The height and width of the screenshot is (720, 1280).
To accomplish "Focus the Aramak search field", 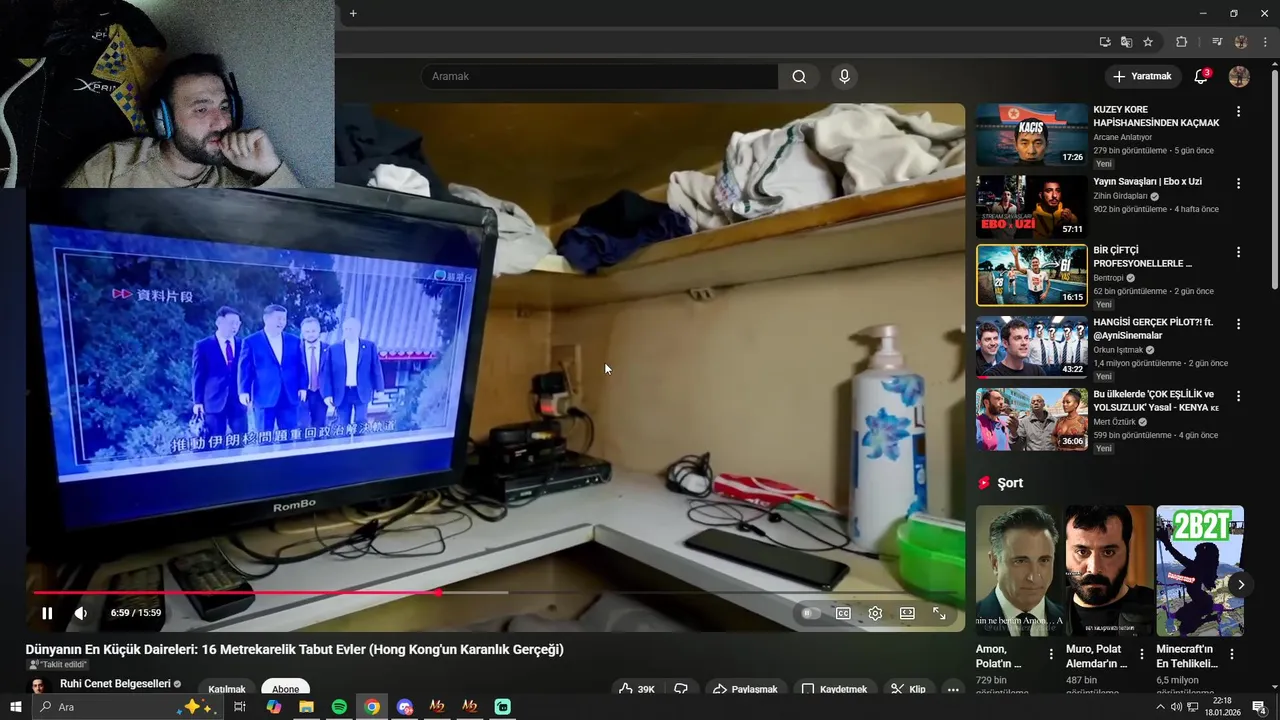I will (599, 76).
